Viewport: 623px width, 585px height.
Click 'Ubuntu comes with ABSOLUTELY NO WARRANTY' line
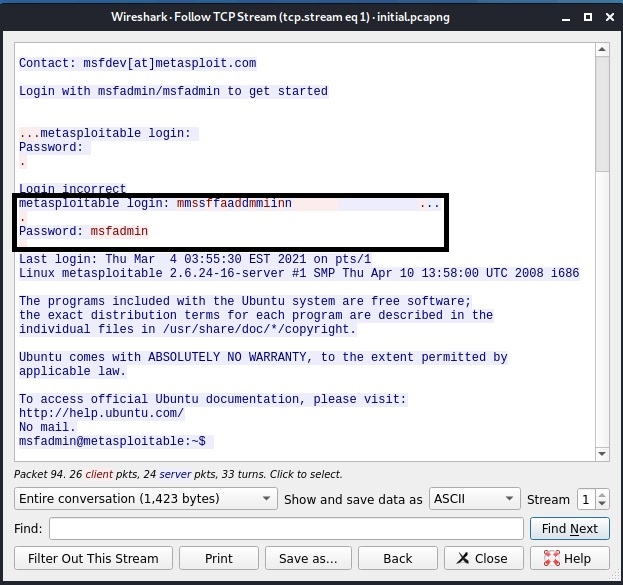[x=263, y=356]
